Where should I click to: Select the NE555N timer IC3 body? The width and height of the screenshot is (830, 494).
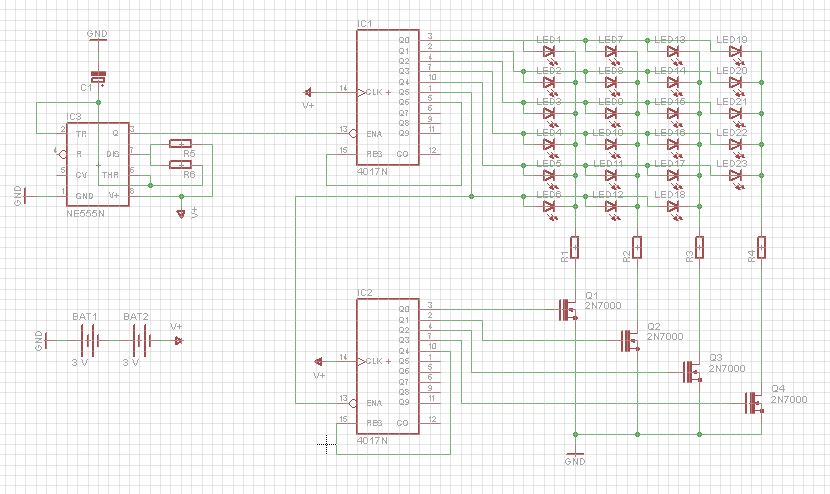pyautogui.click(x=97, y=163)
